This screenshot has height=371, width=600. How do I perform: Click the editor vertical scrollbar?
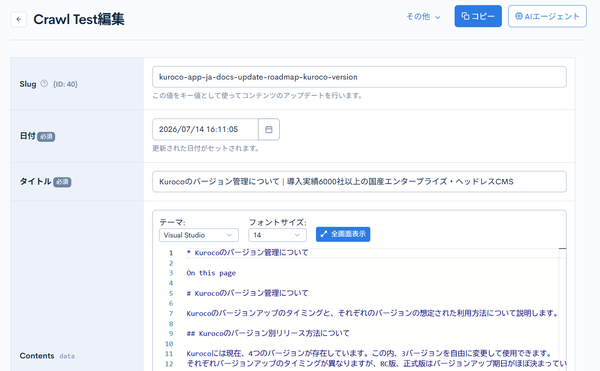[x=562, y=309]
